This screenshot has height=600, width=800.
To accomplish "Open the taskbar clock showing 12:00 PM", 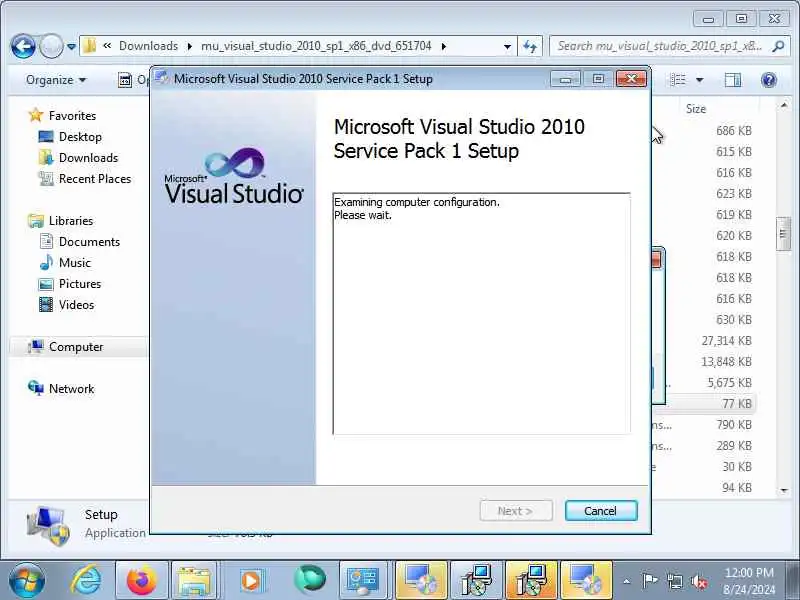I will (748, 581).
